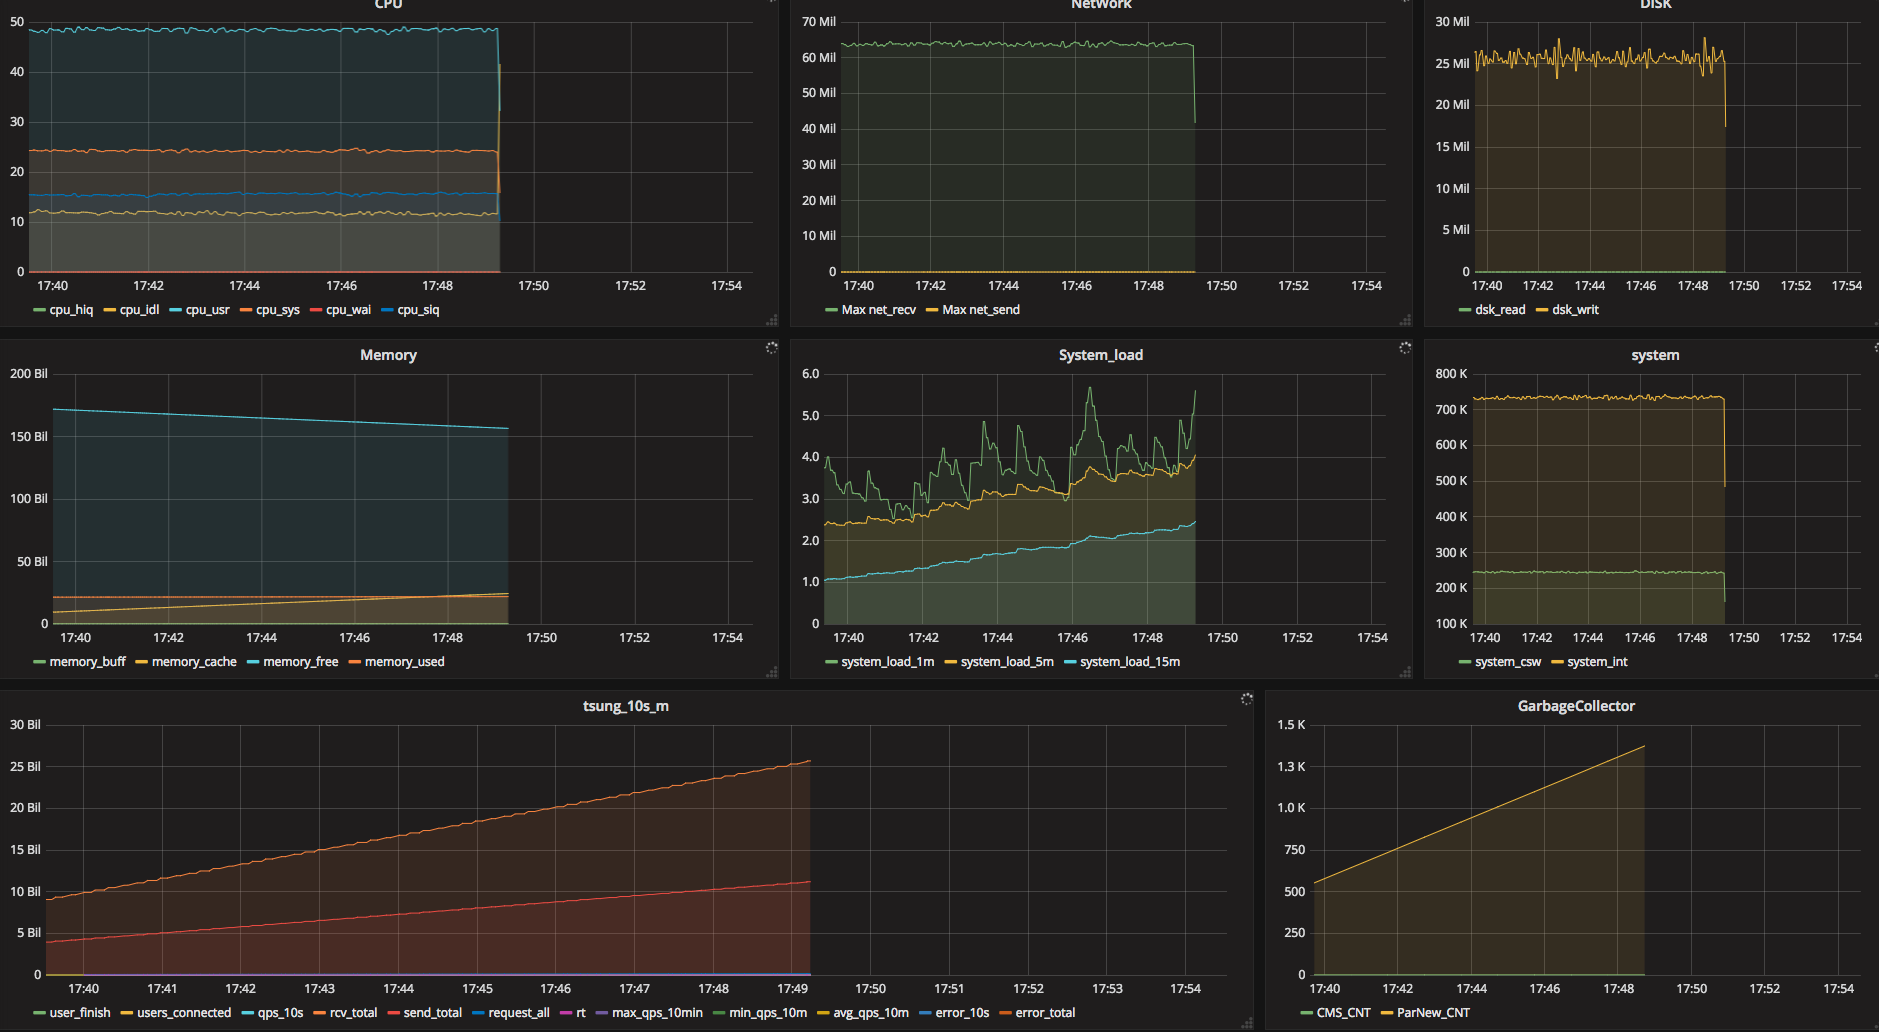Open the tsung_10s_m panel title menu
1879x1032 pixels.
coord(626,706)
